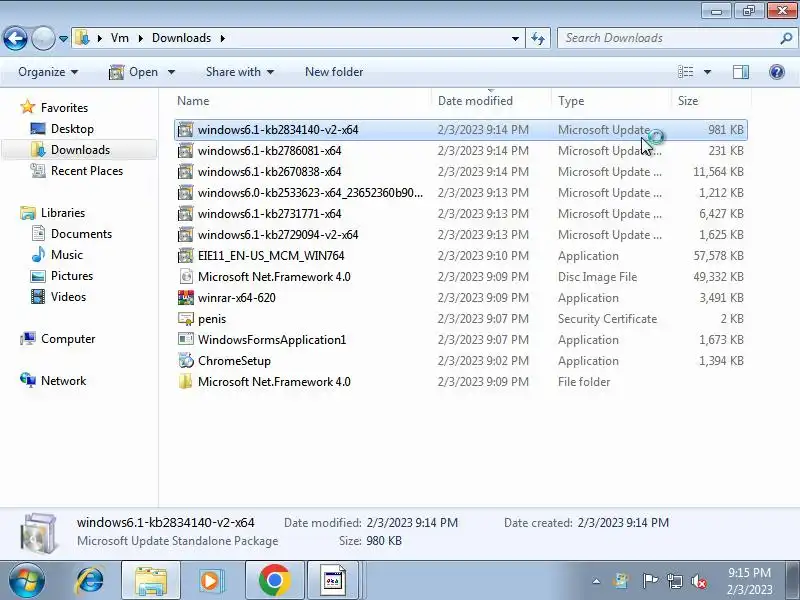Click the windows6.1-kb2834140-v2-x64 file icon

point(186,130)
